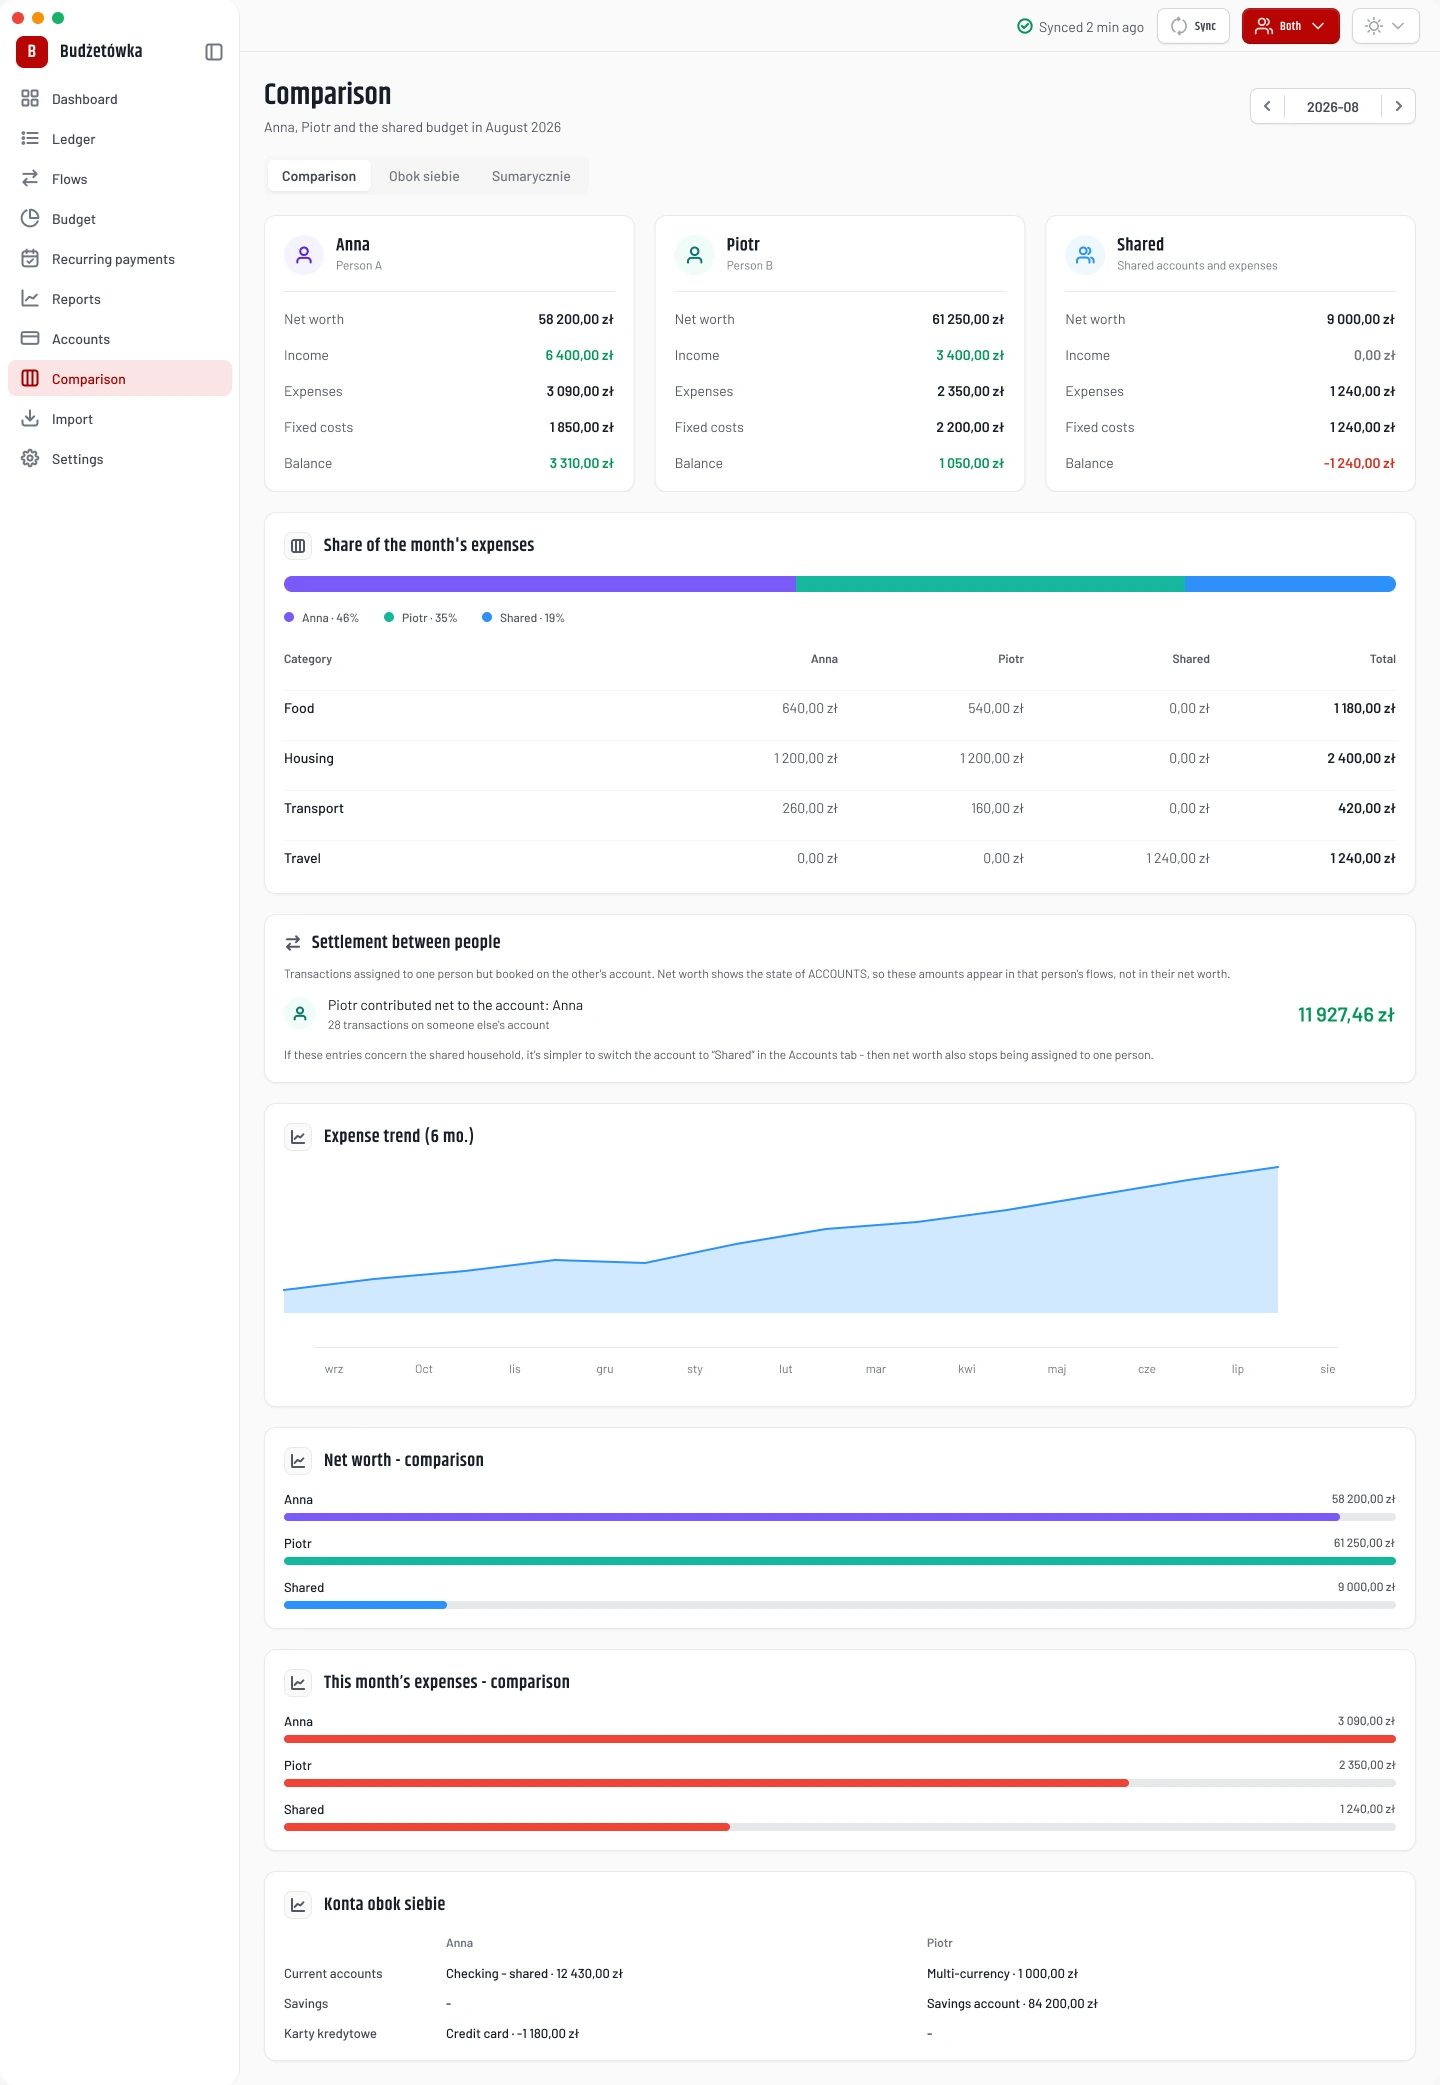Image resolution: width=1440 pixels, height=2085 pixels.
Task: Open the Reports line chart icon
Action: [30, 299]
